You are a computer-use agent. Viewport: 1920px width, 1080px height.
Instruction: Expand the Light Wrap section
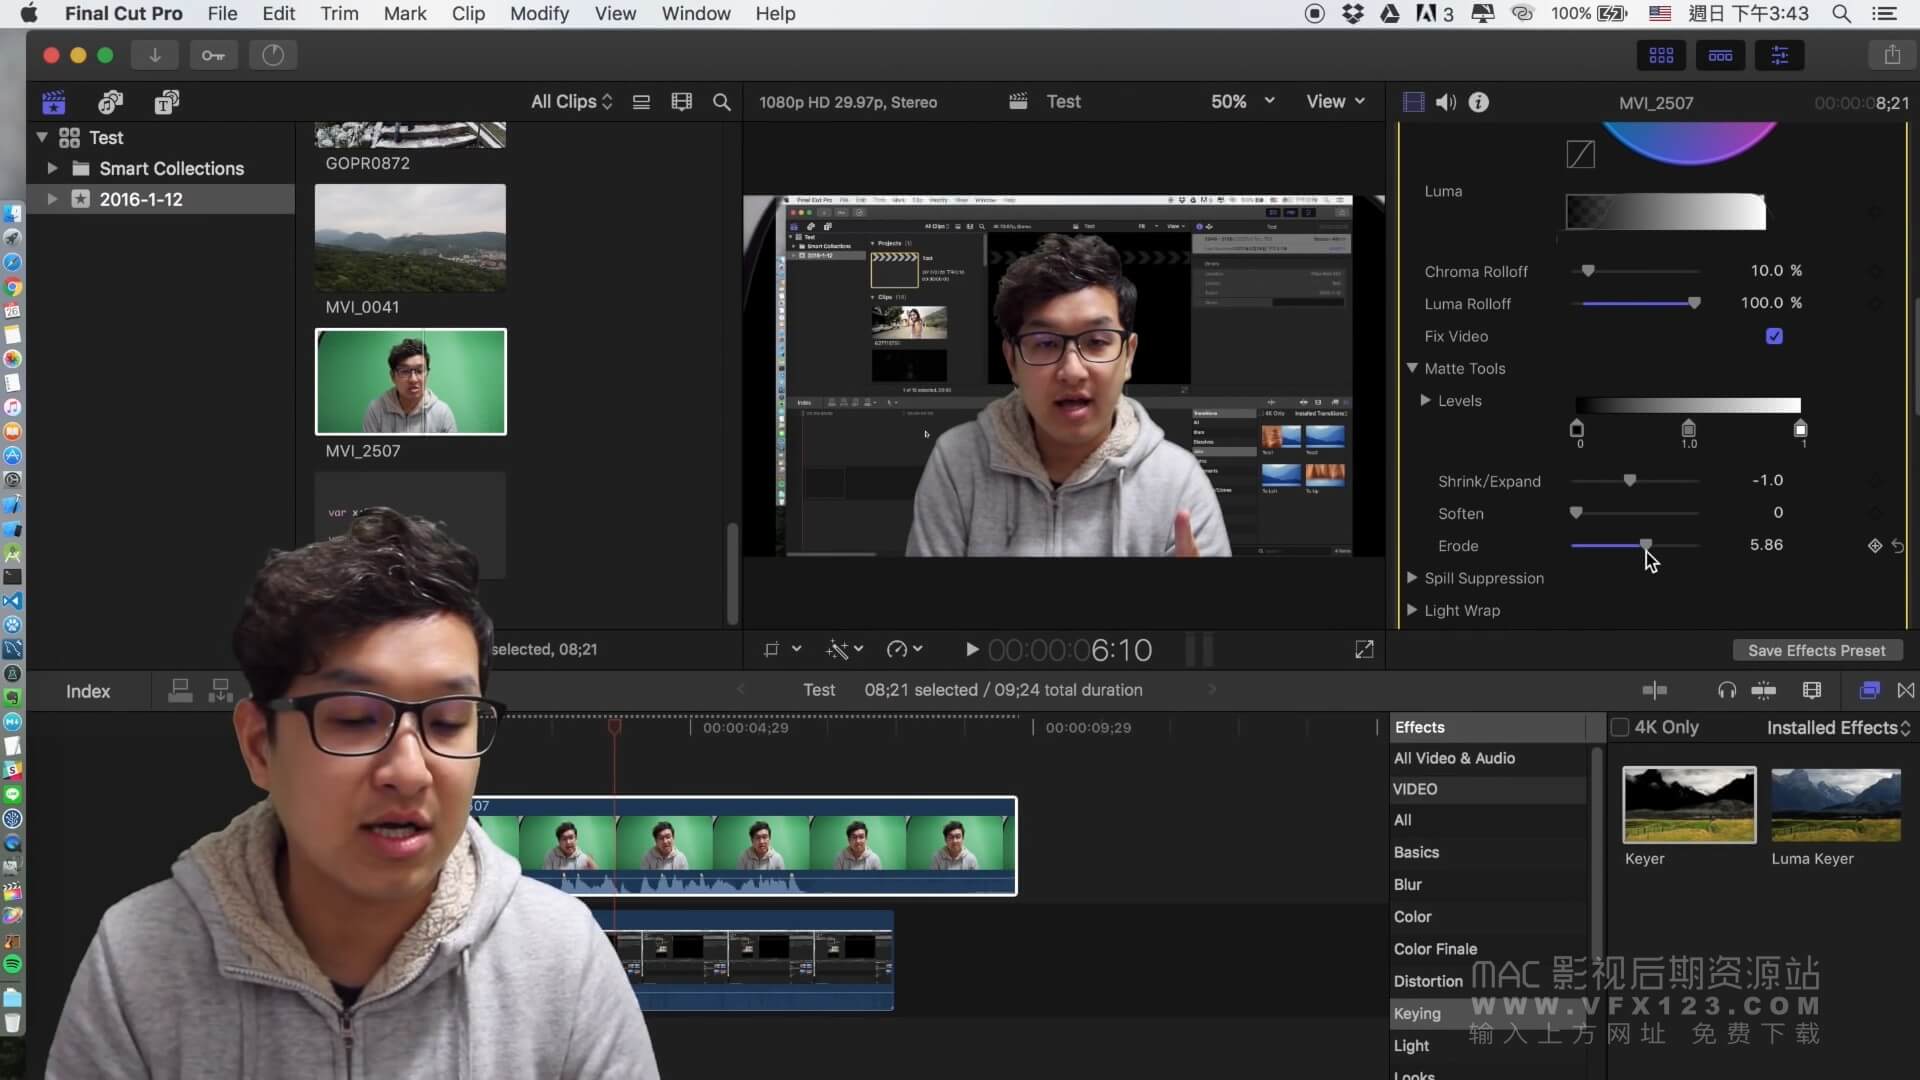[1412, 610]
